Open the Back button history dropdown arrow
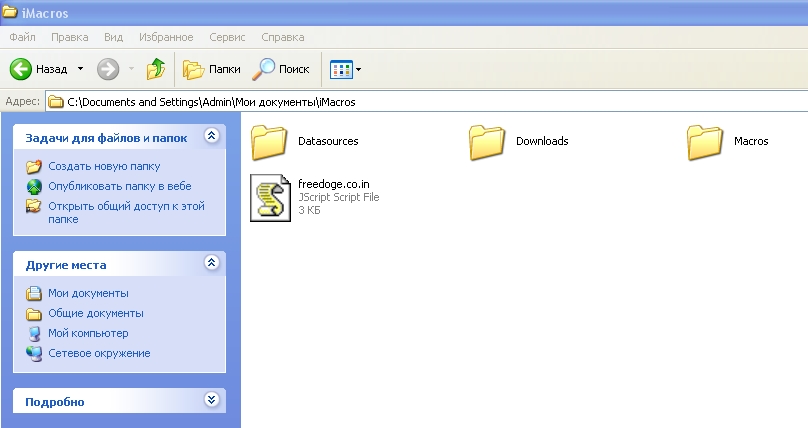The image size is (808, 428). (80, 69)
